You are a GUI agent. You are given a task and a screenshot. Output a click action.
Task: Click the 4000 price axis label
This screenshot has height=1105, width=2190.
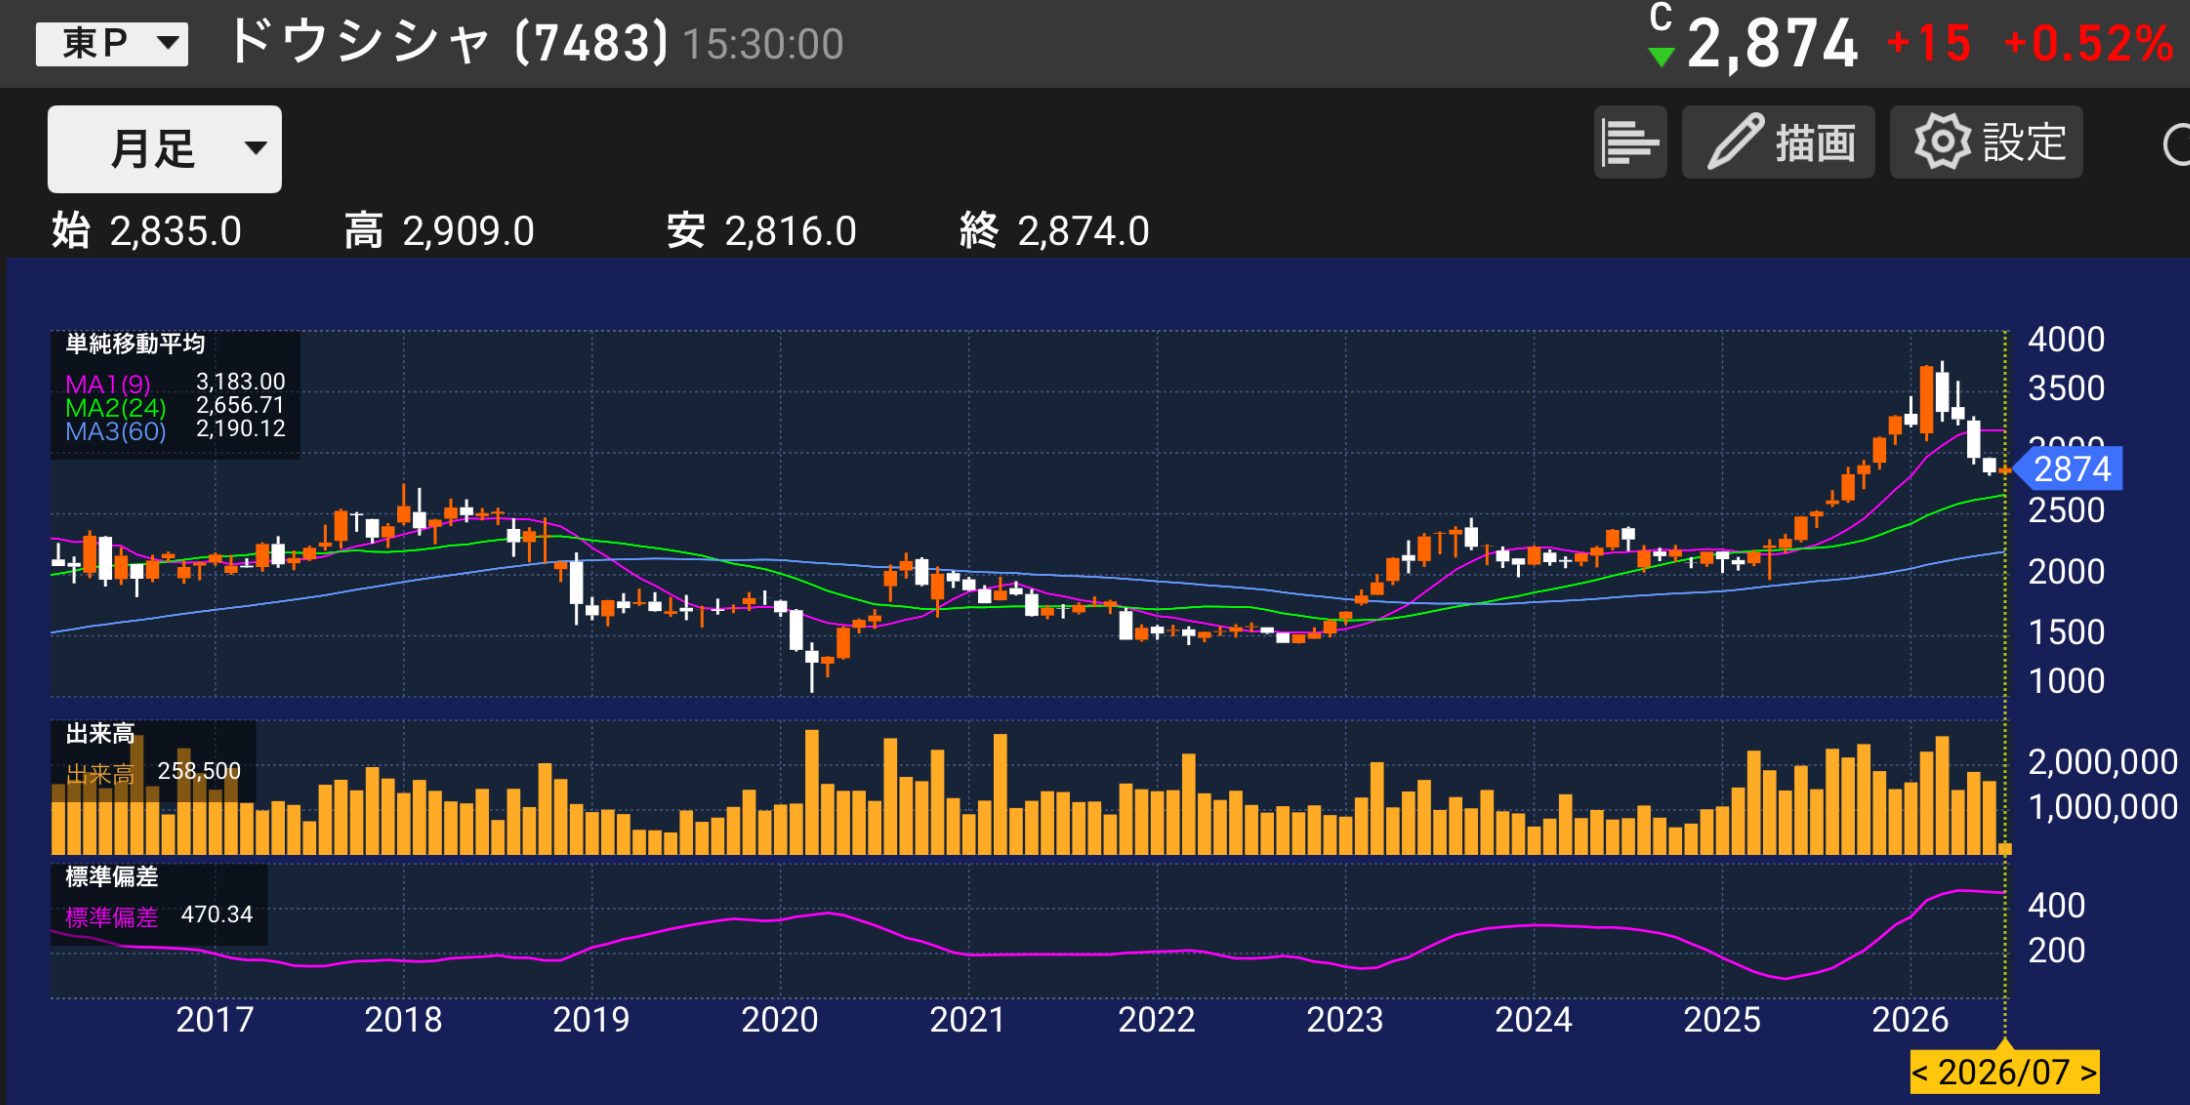pyautogui.click(x=2066, y=340)
